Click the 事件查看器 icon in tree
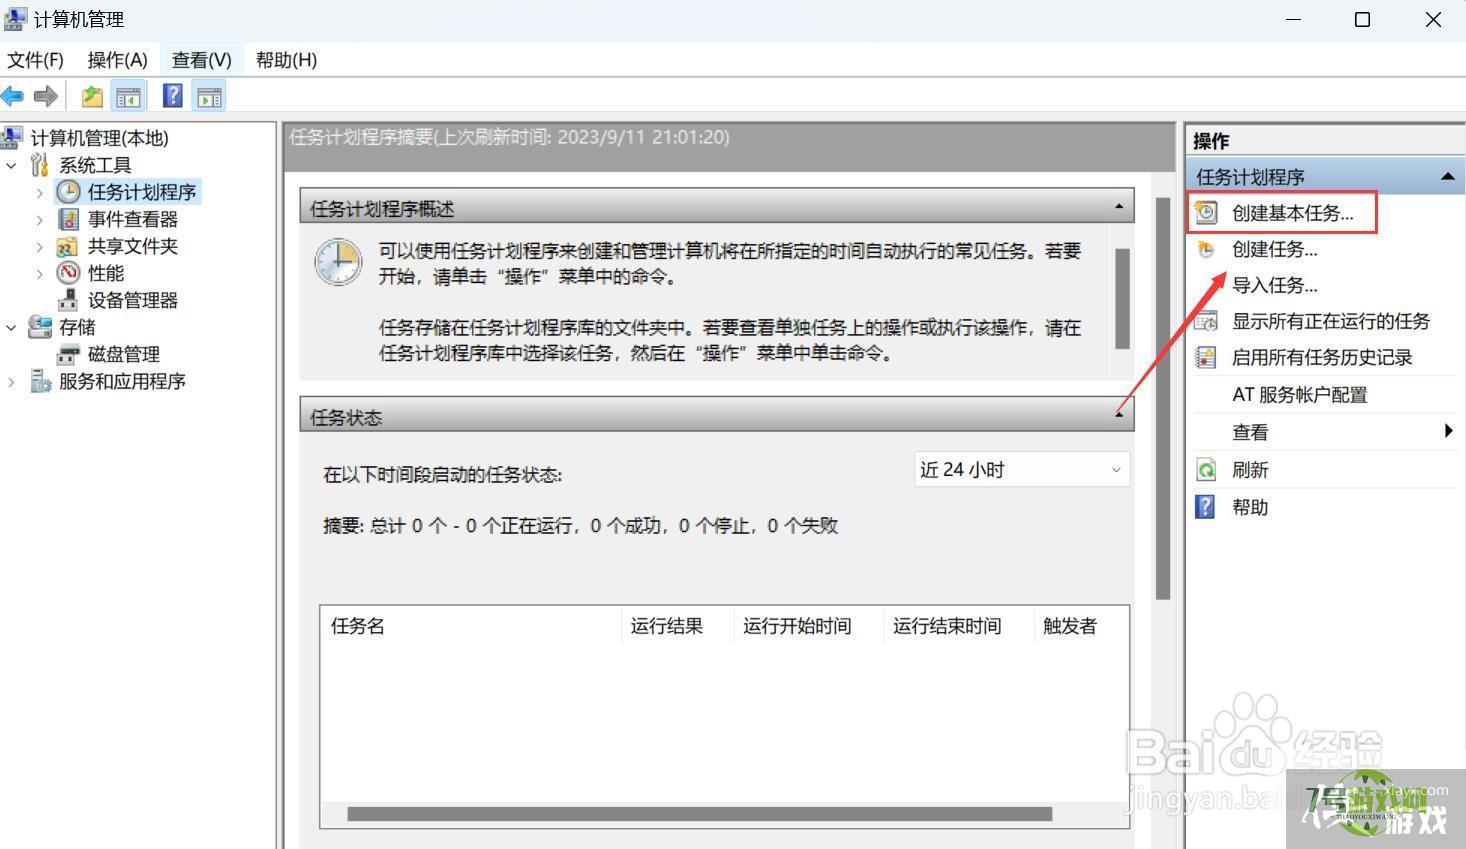The height and width of the screenshot is (849, 1466). pyautogui.click(x=69, y=219)
